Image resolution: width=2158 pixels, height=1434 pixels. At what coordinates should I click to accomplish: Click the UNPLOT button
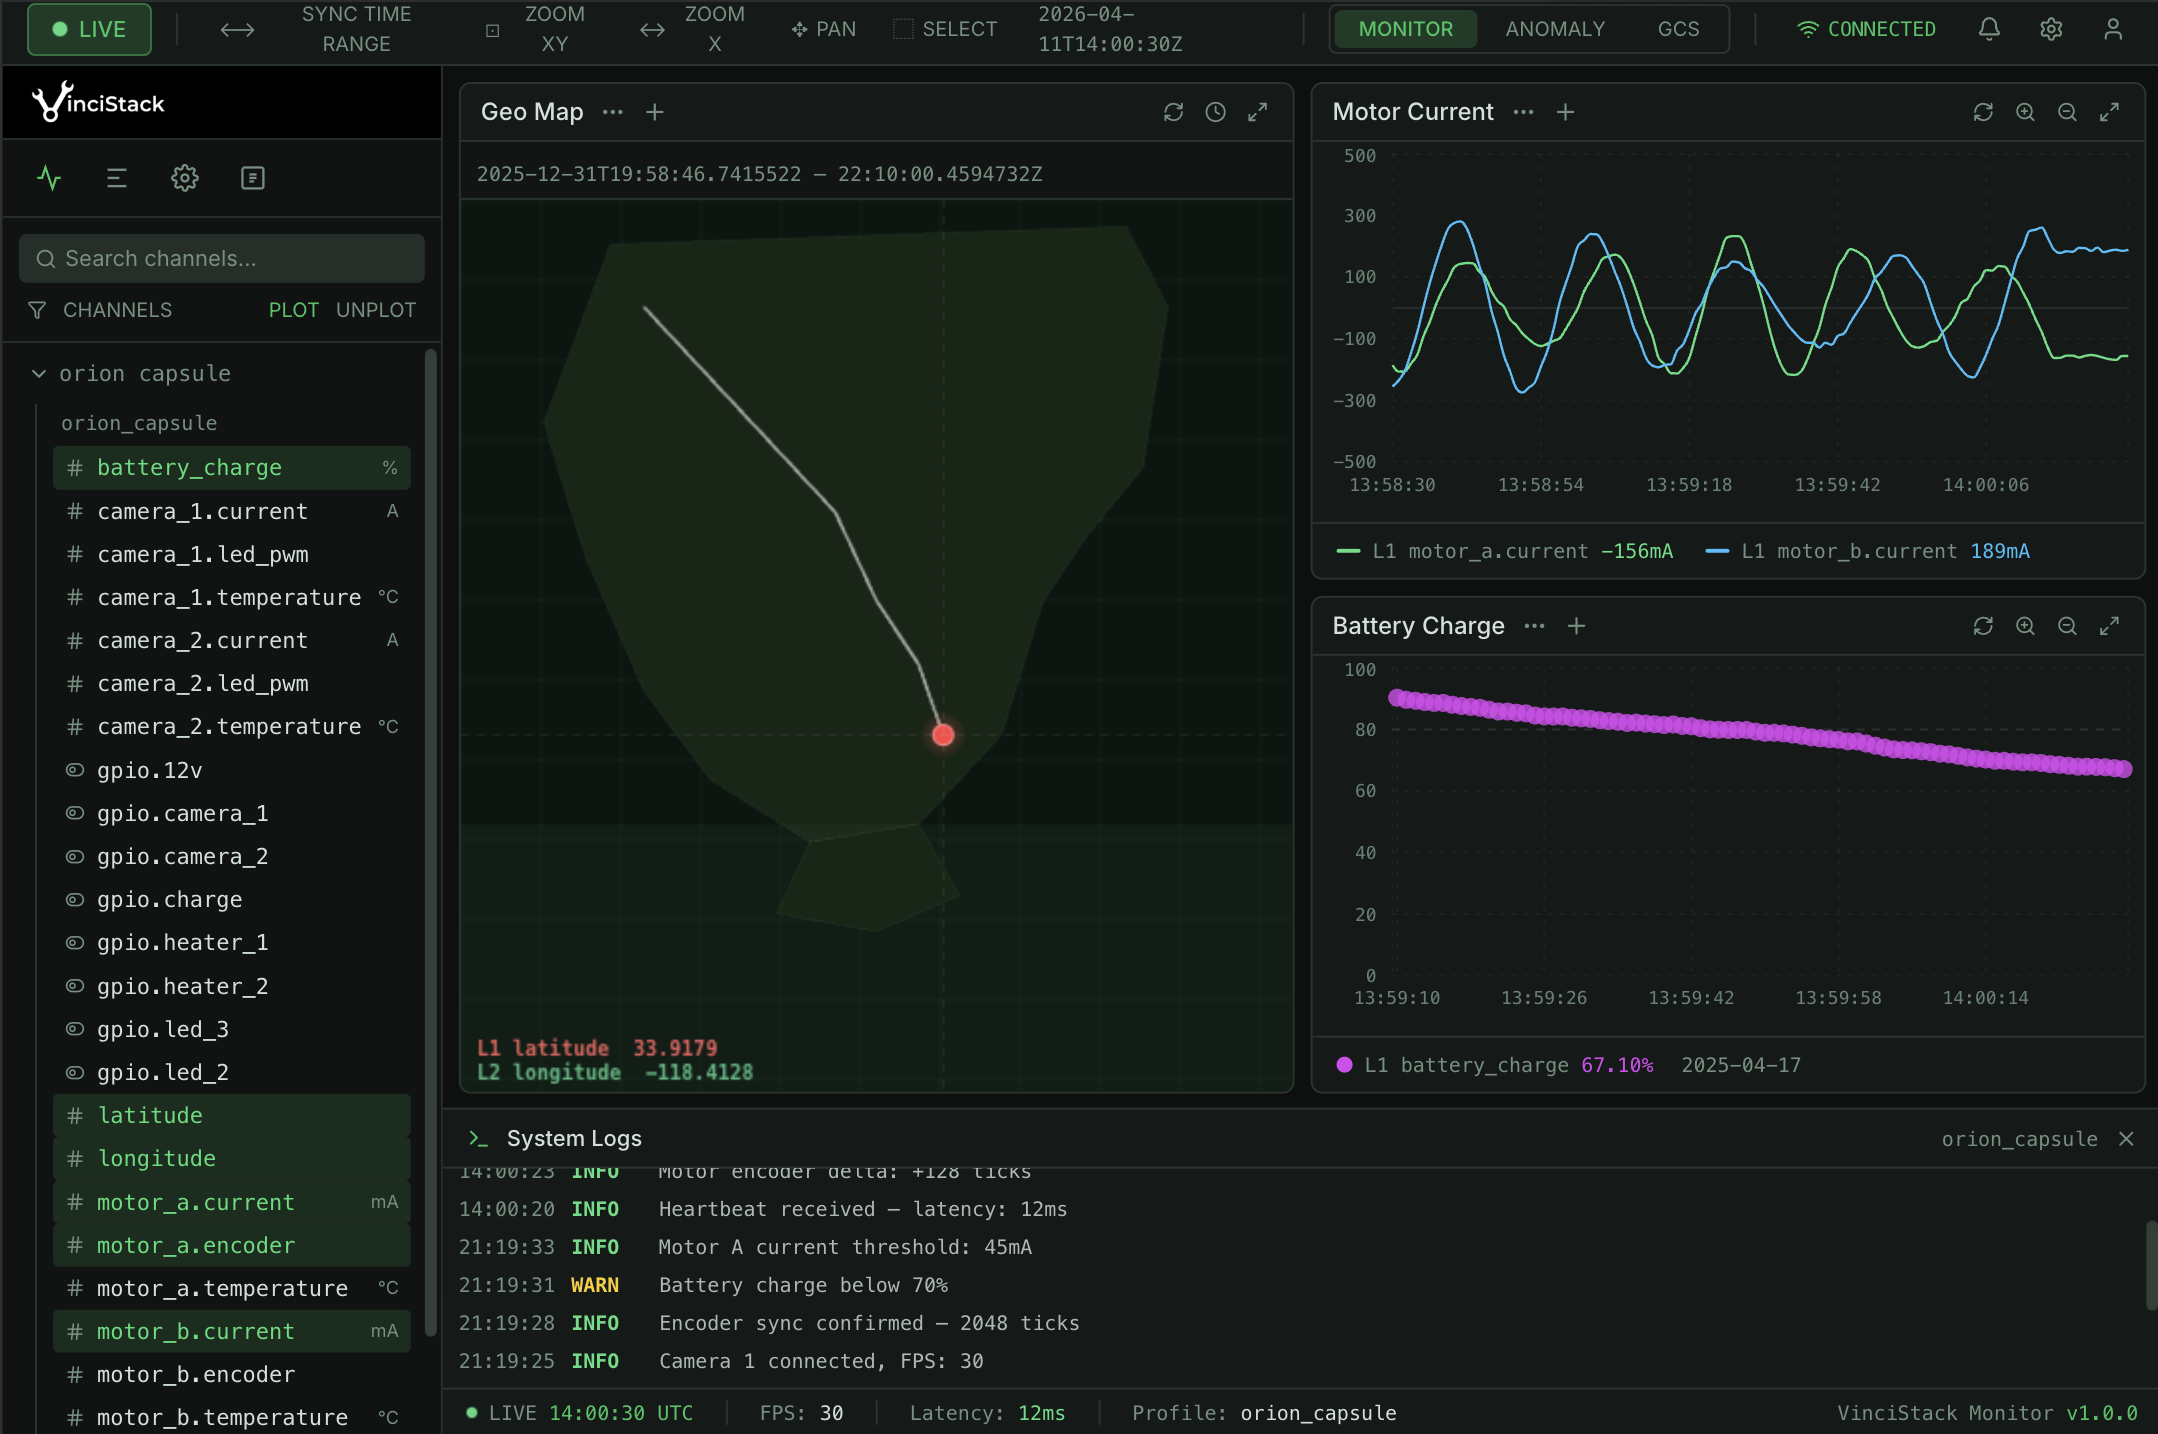tap(376, 310)
